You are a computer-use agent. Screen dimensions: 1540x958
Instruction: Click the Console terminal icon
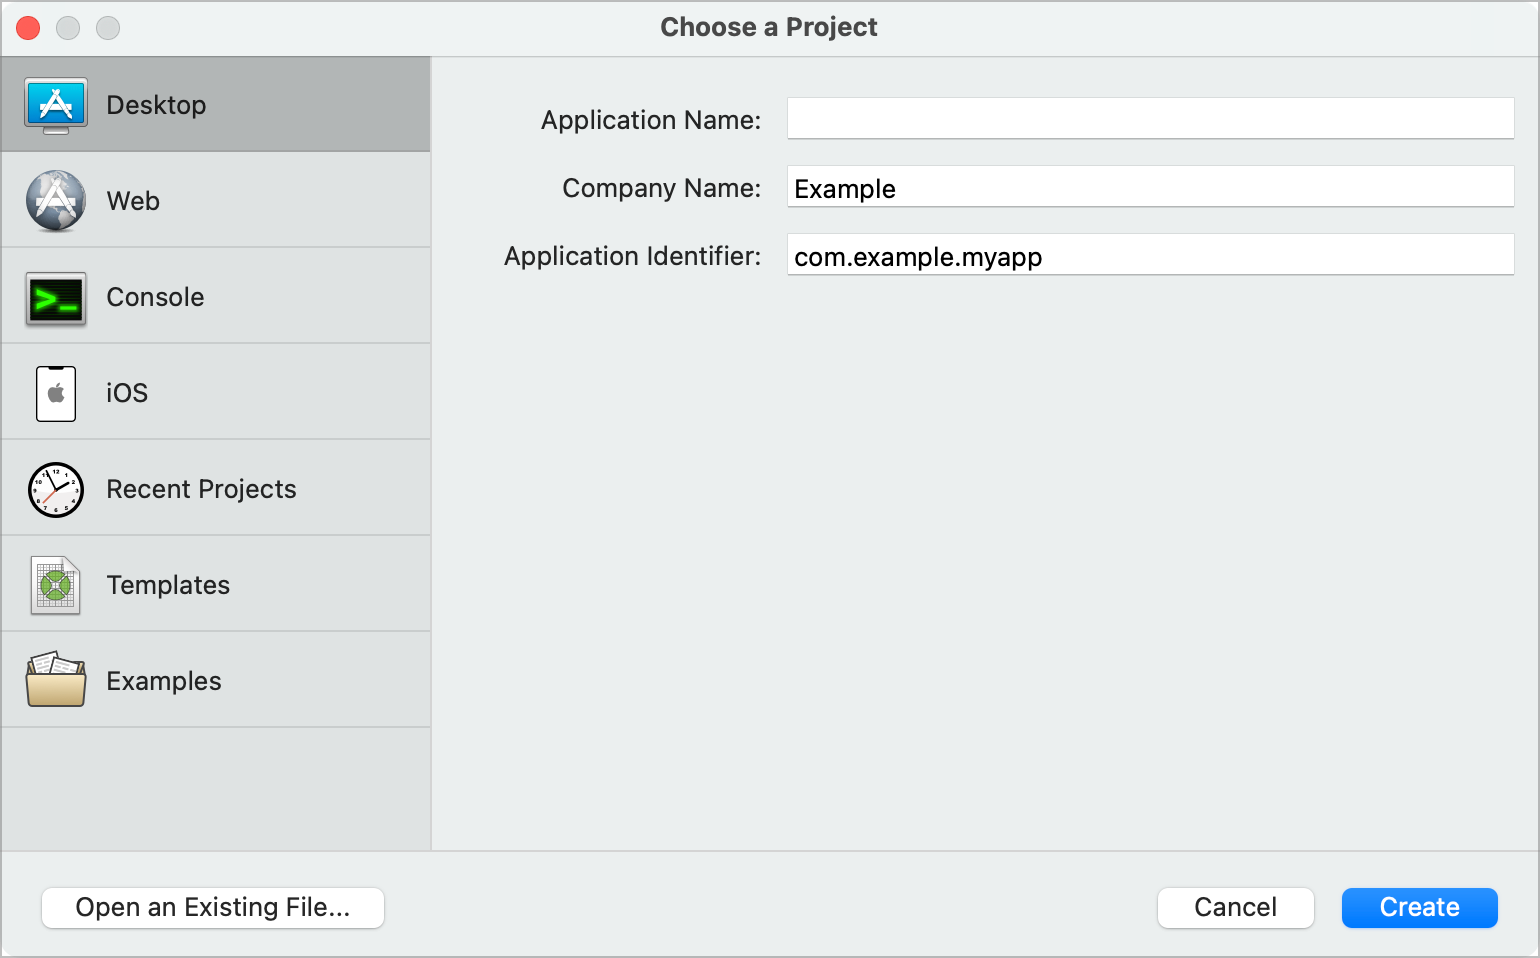[x=56, y=298]
